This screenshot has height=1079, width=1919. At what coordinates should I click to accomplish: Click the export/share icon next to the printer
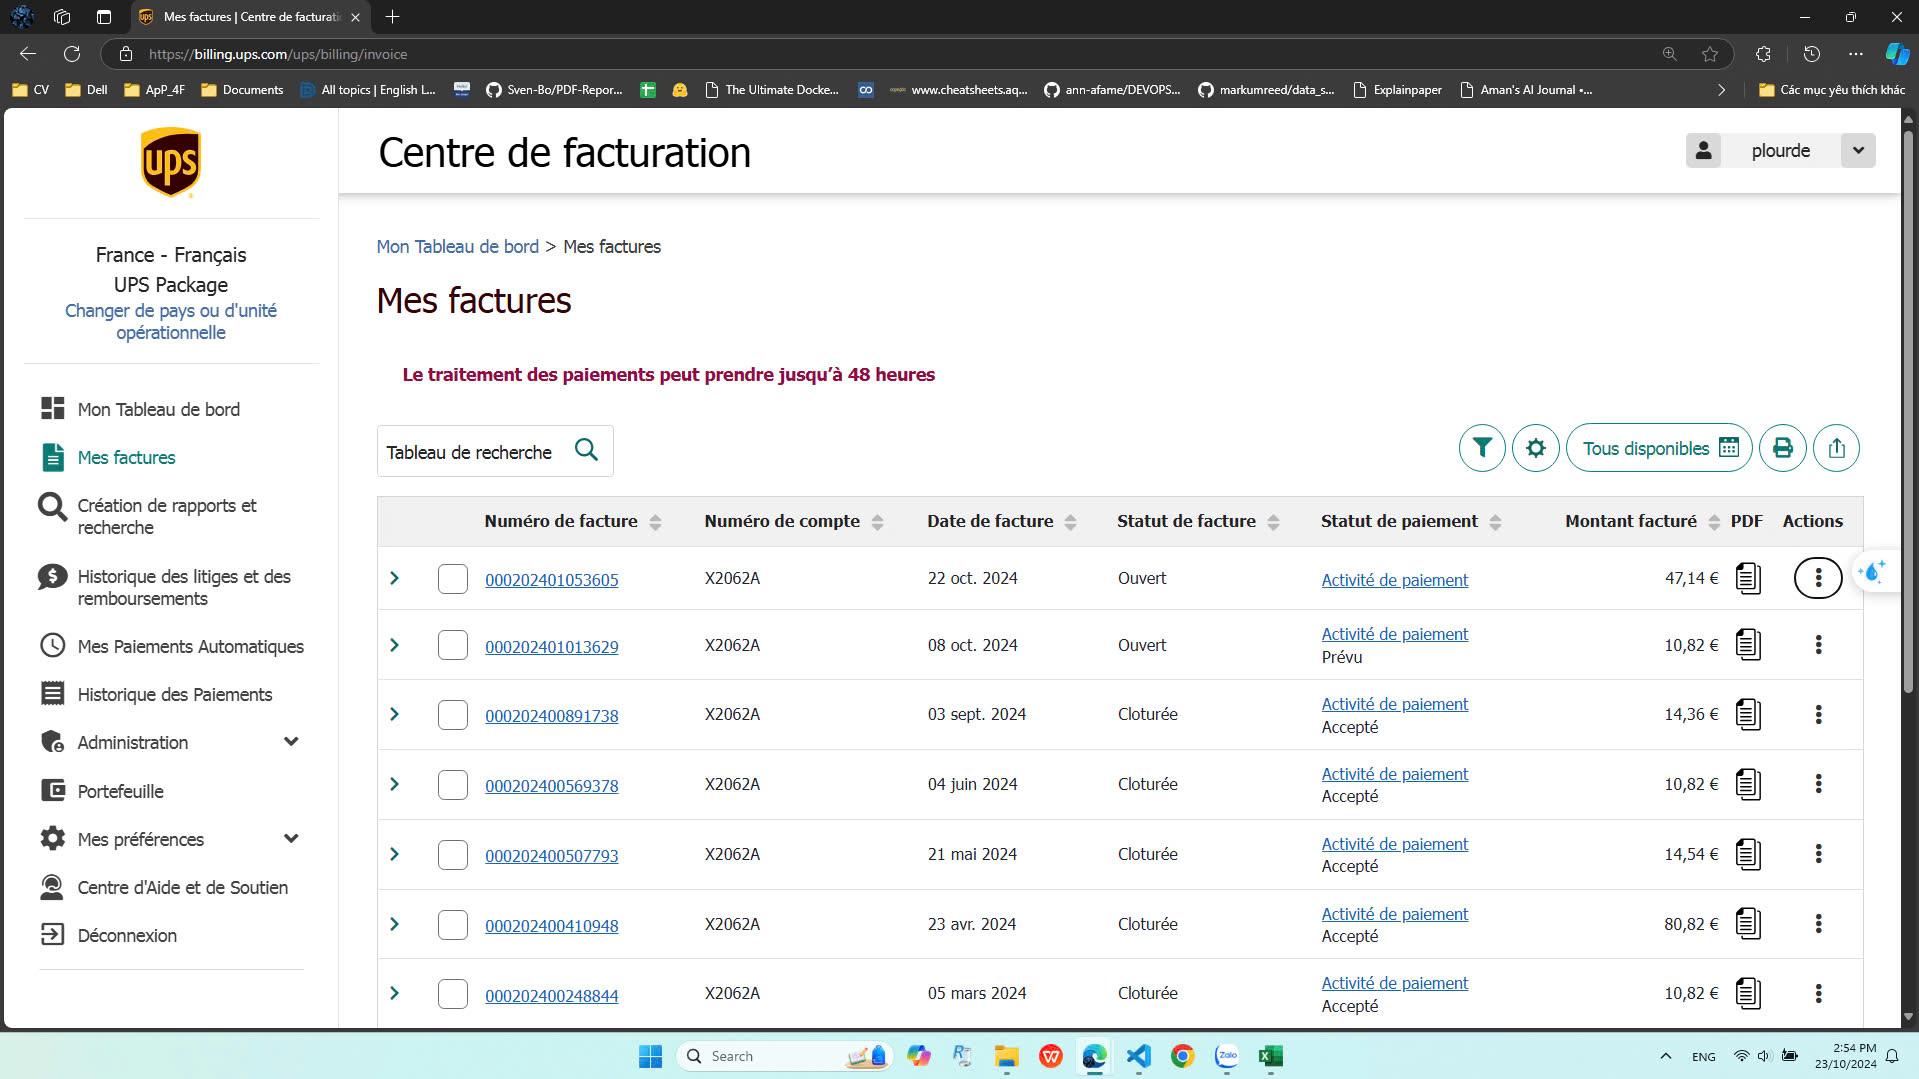[1836, 447]
